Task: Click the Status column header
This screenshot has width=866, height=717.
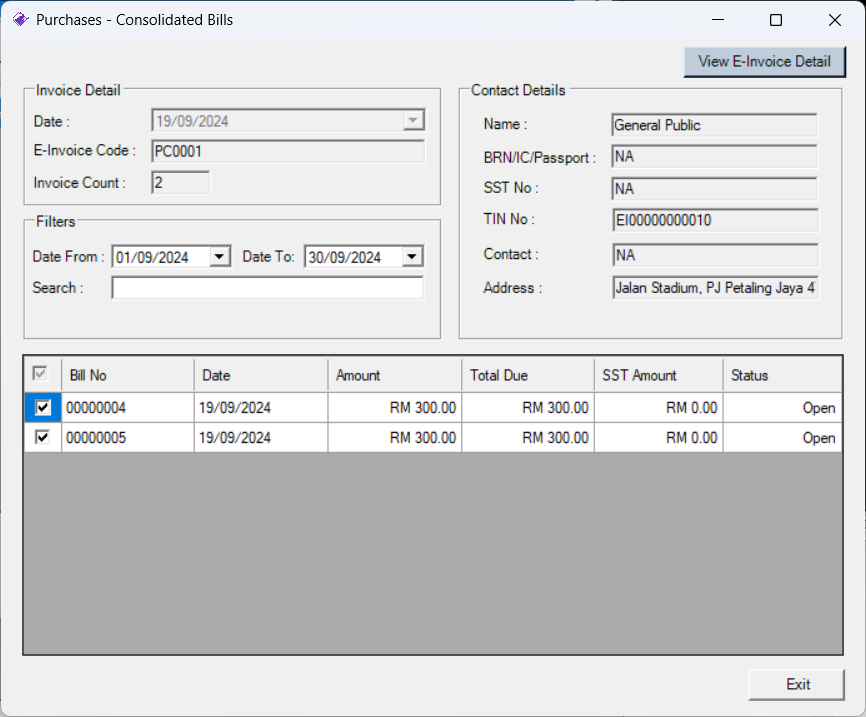Action: [x=781, y=375]
